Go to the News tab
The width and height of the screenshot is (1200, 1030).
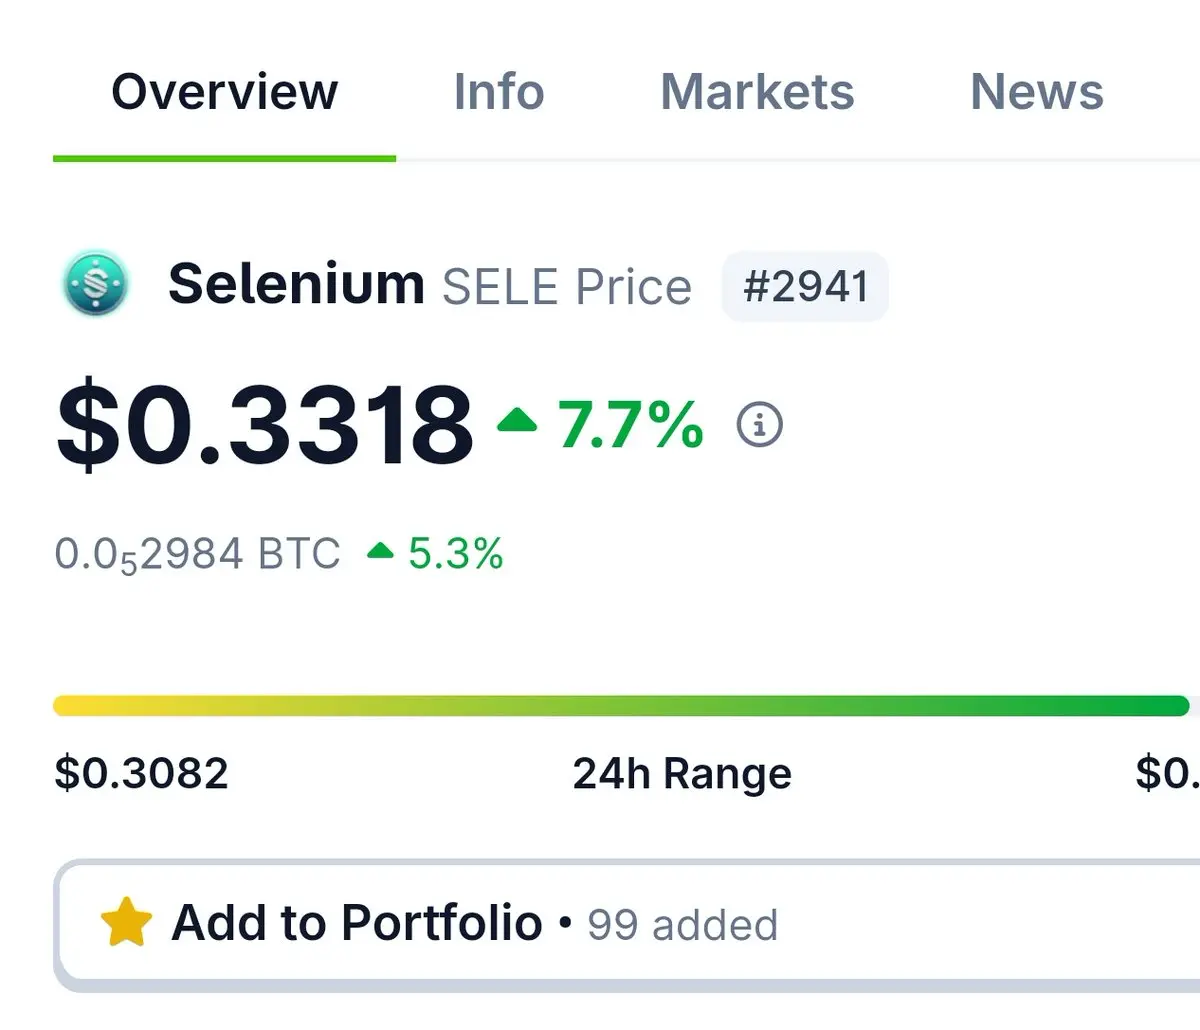(x=1037, y=92)
